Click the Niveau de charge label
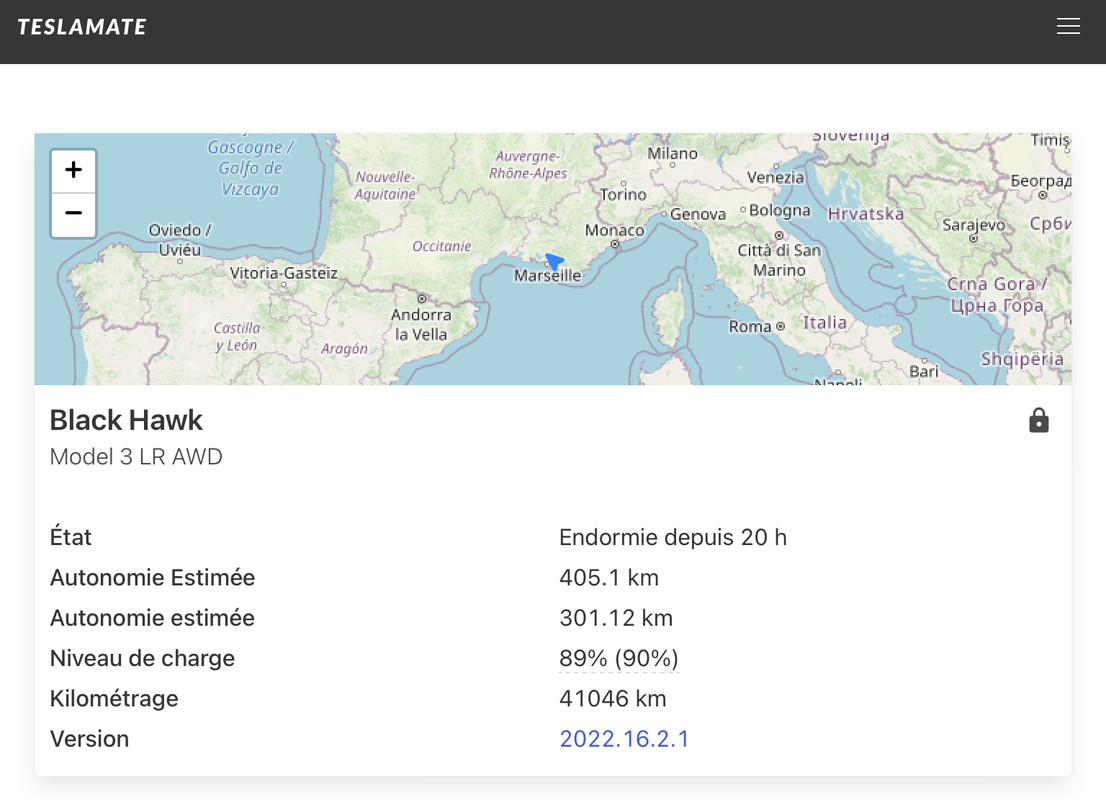This screenshot has height=800, width=1106. tap(142, 658)
